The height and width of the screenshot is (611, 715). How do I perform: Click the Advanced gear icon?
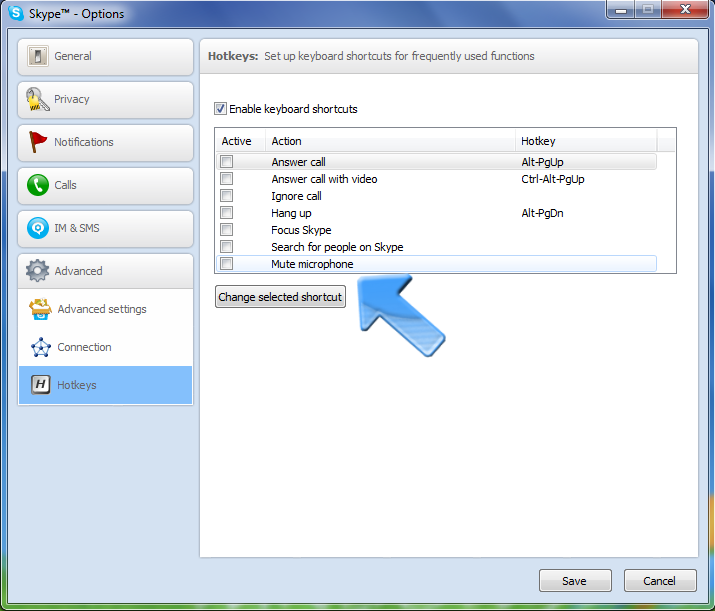click(x=37, y=271)
